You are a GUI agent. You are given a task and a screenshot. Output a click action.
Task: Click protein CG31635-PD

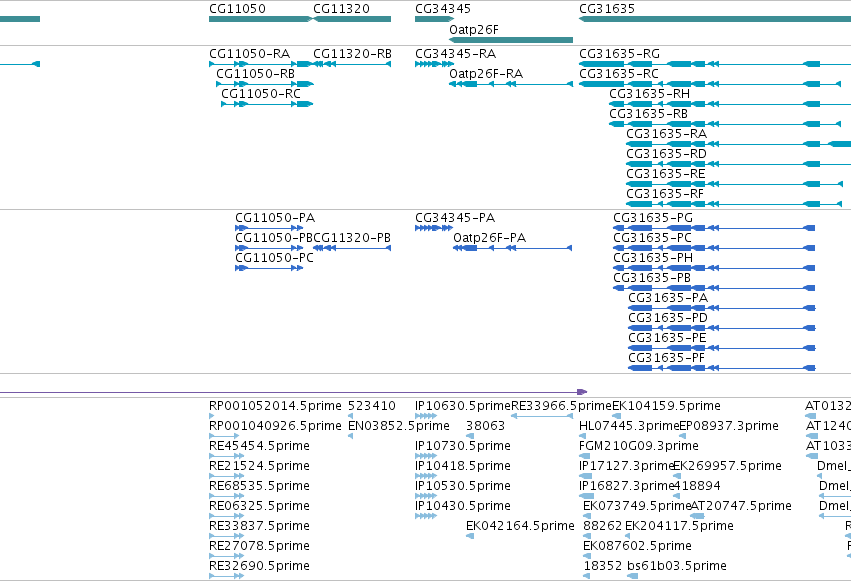[x=722, y=329]
